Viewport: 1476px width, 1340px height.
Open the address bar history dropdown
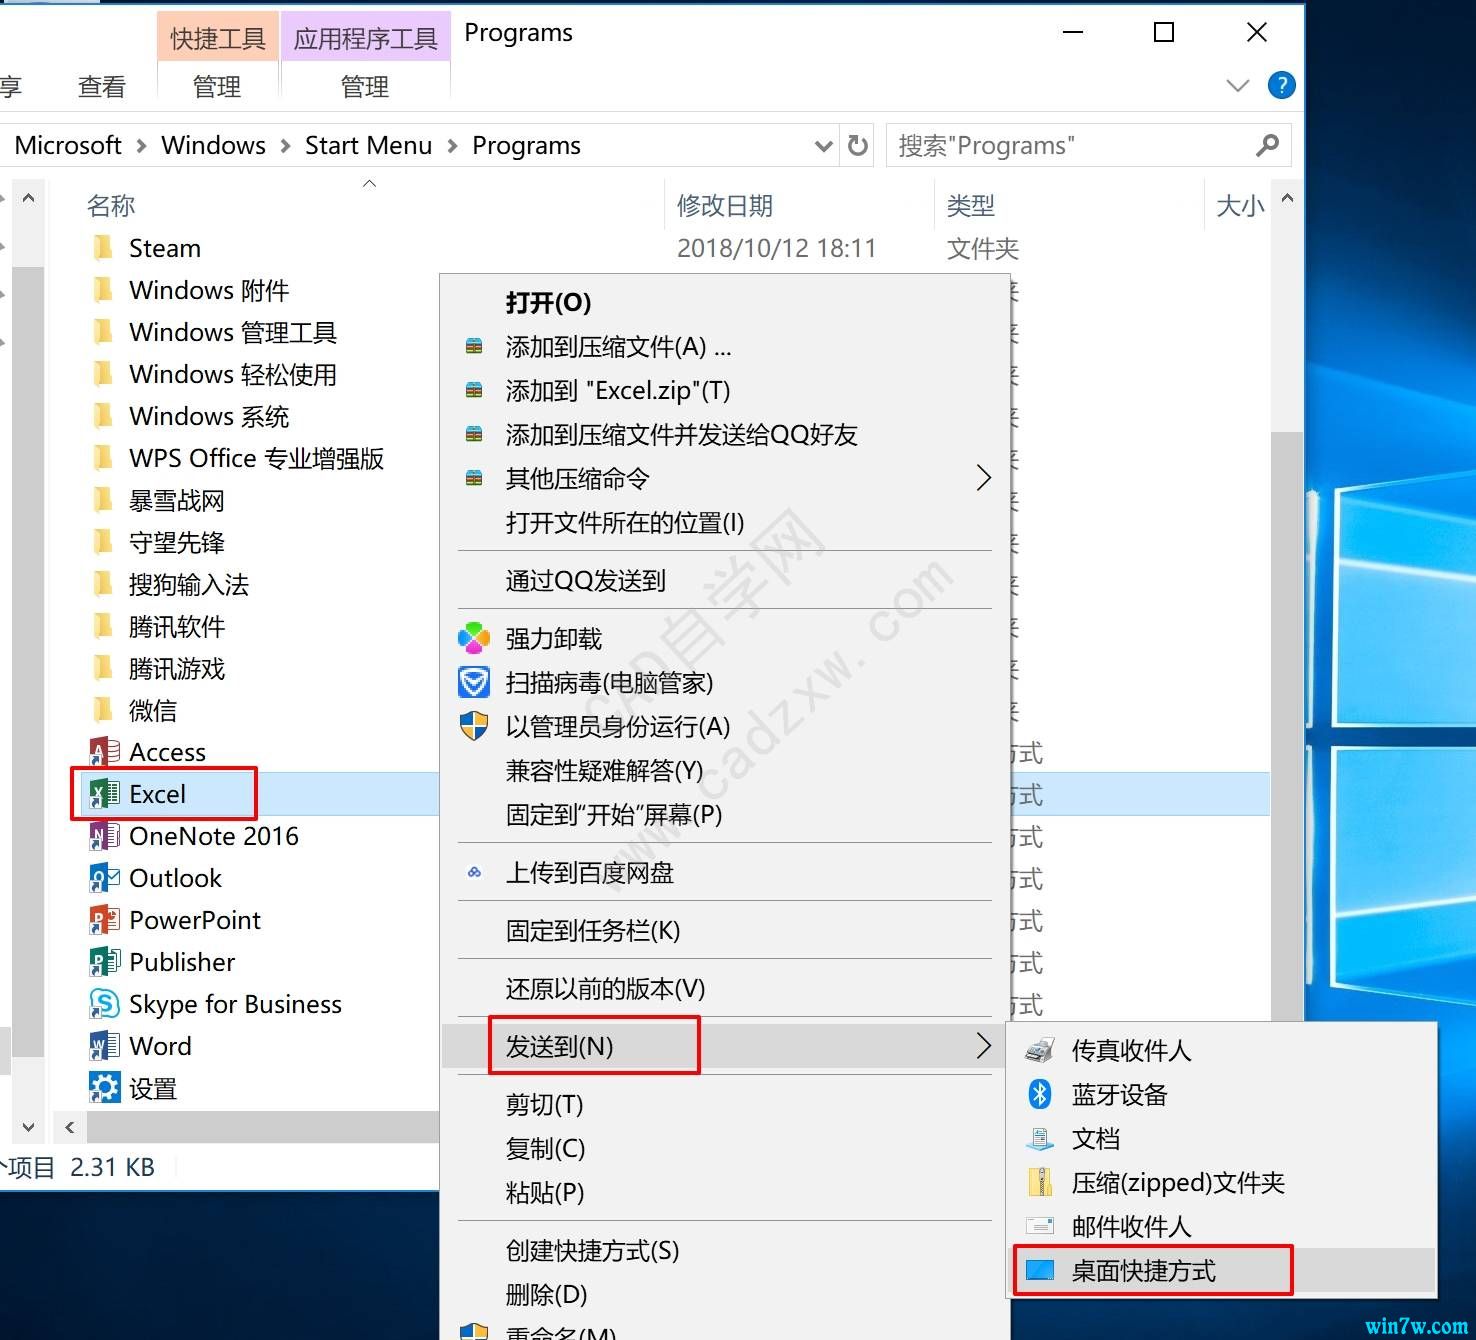824,146
